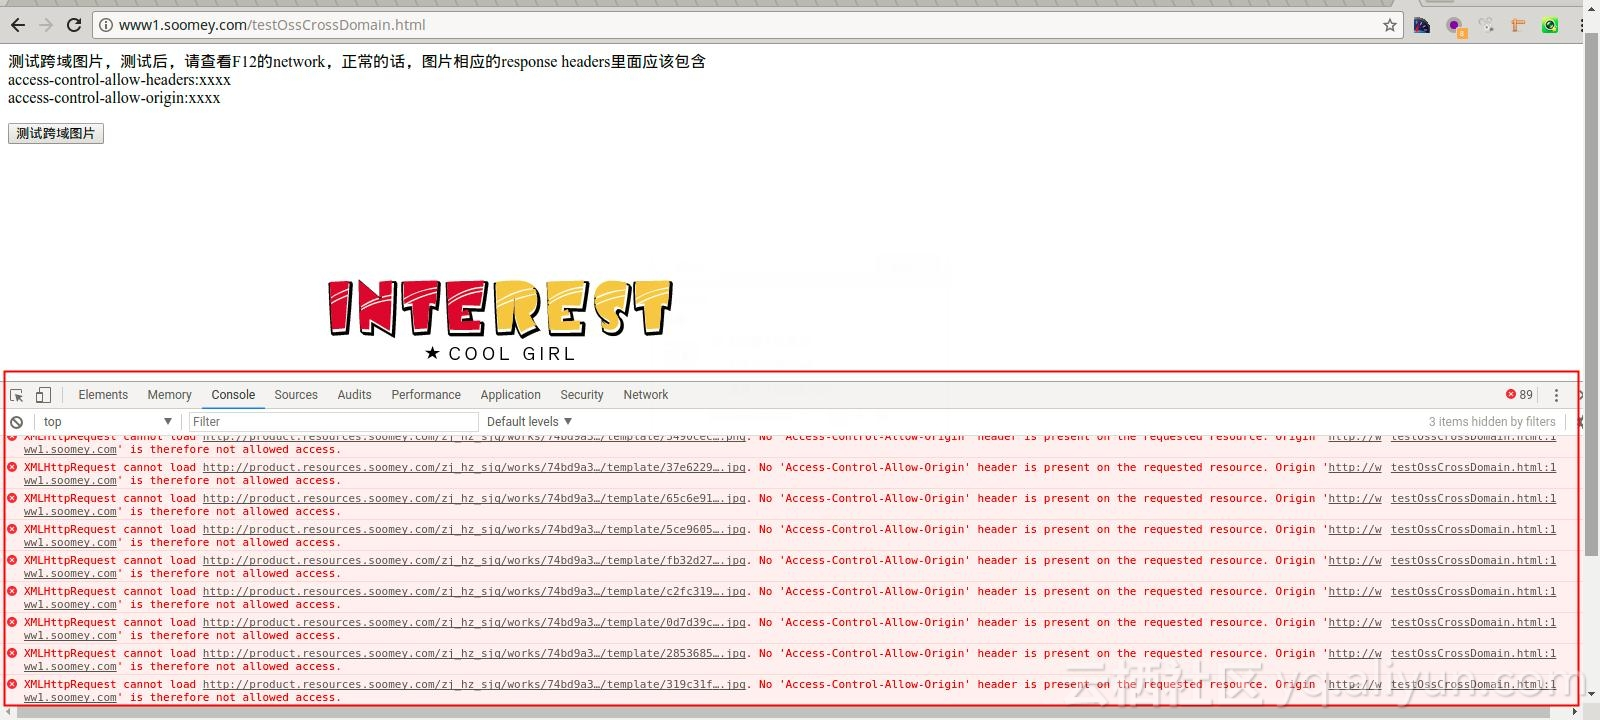Click the '3 items hidden by filters' text
Screen dimensions: 1600x720
pyautogui.click(x=1492, y=422)
